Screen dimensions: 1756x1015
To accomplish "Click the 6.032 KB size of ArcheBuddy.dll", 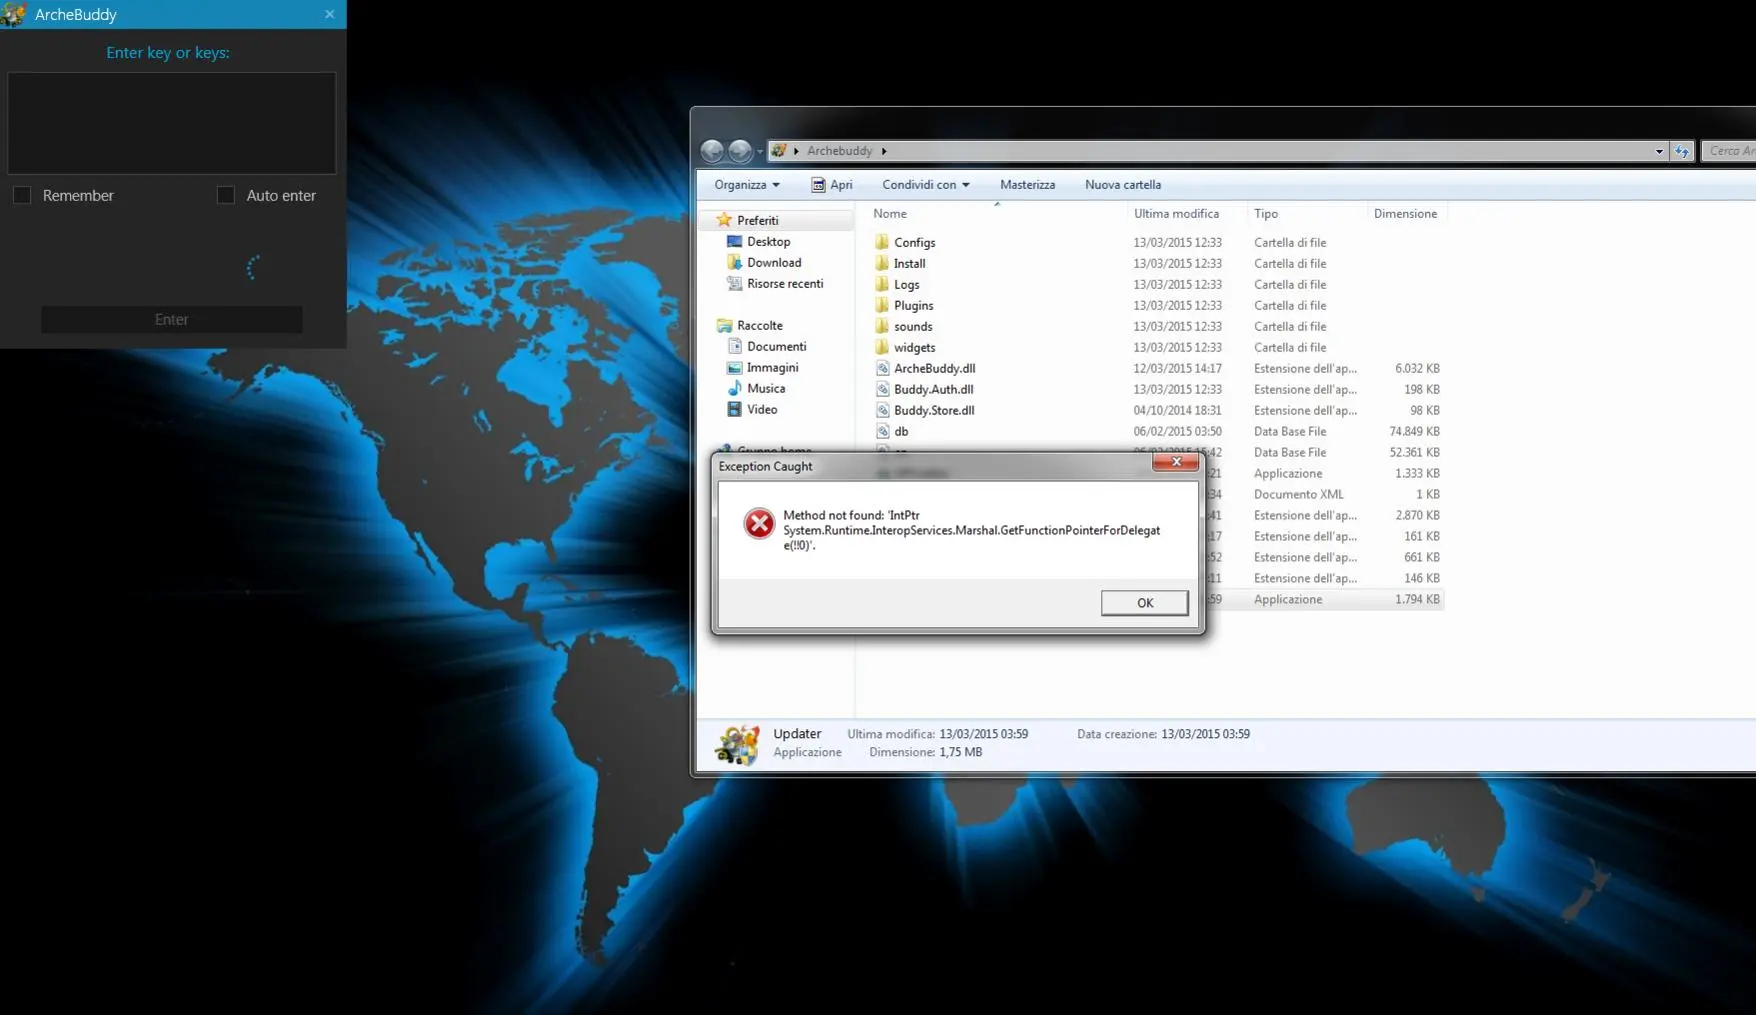I will [x=1417, y=368].
